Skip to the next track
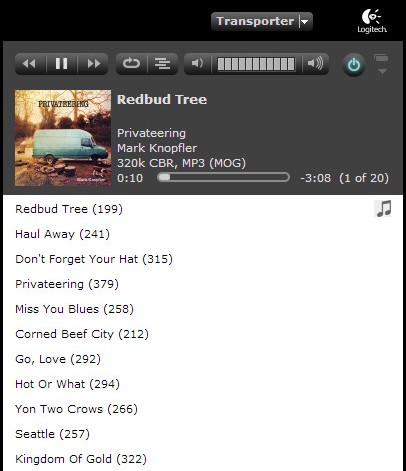The height and width of the screenshot is (471, 406). point(93,63)
